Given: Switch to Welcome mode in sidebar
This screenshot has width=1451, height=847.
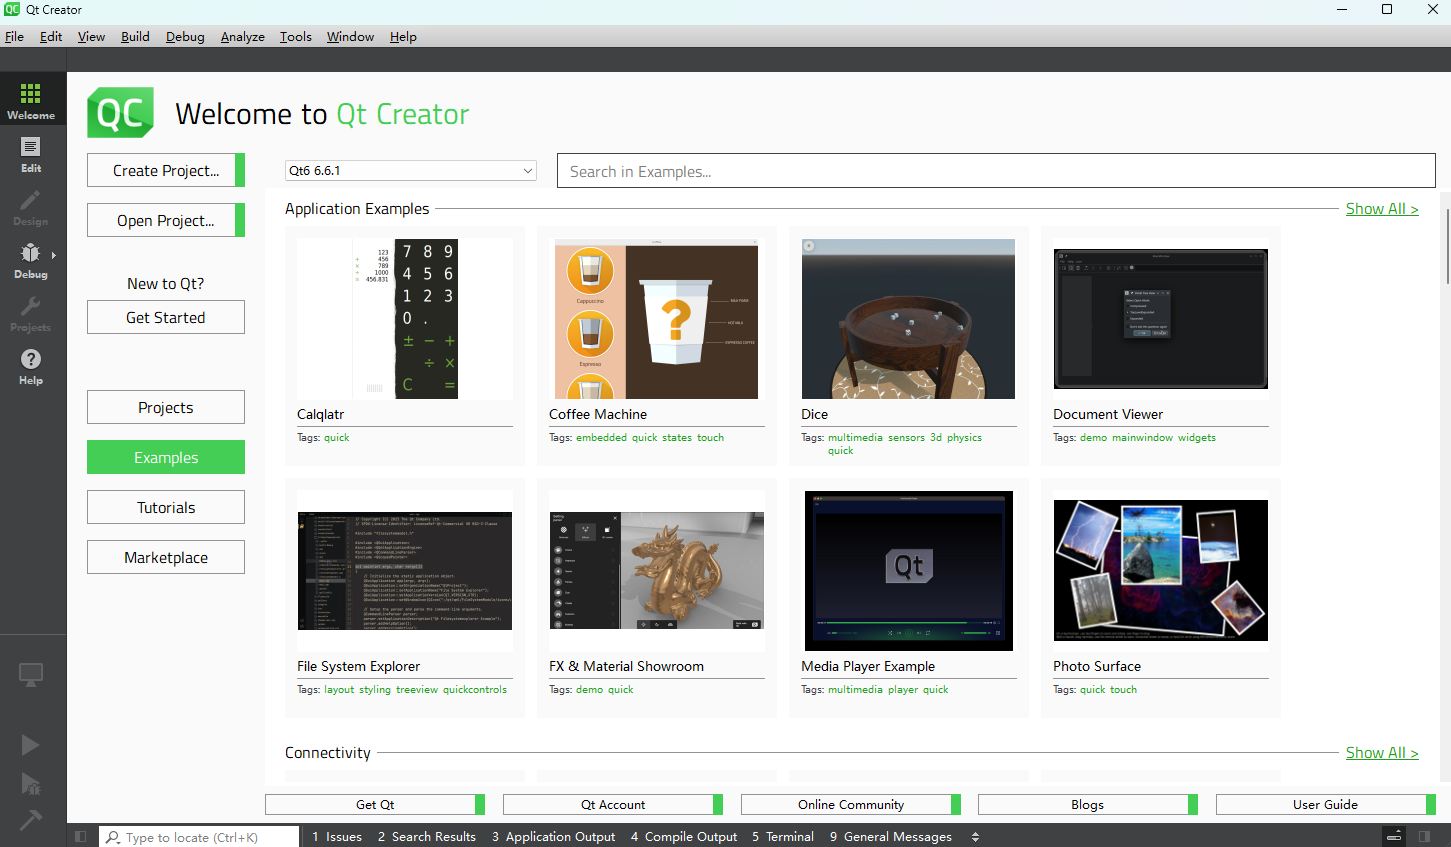Looking at the screenshot, I should pyautogui.click(x=31, y=101).
